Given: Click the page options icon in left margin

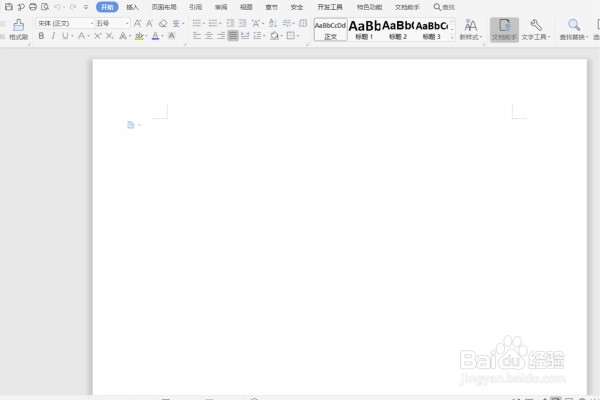Looking at the screenshot, I should click(133, 125).
